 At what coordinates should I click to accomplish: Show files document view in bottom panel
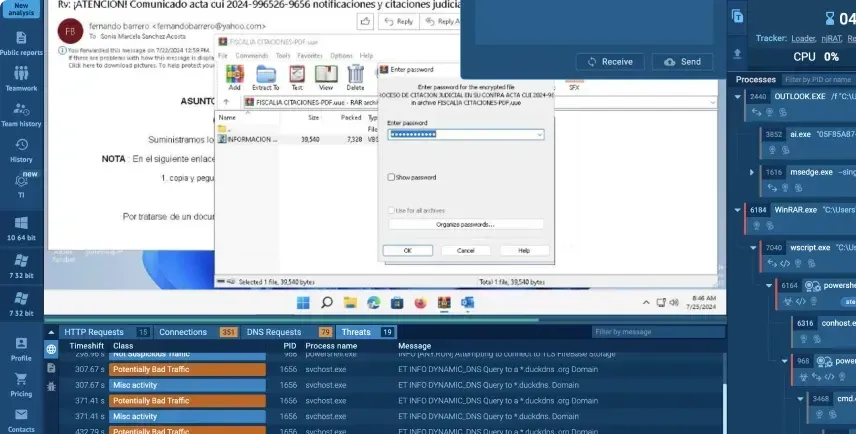point(51,368)
